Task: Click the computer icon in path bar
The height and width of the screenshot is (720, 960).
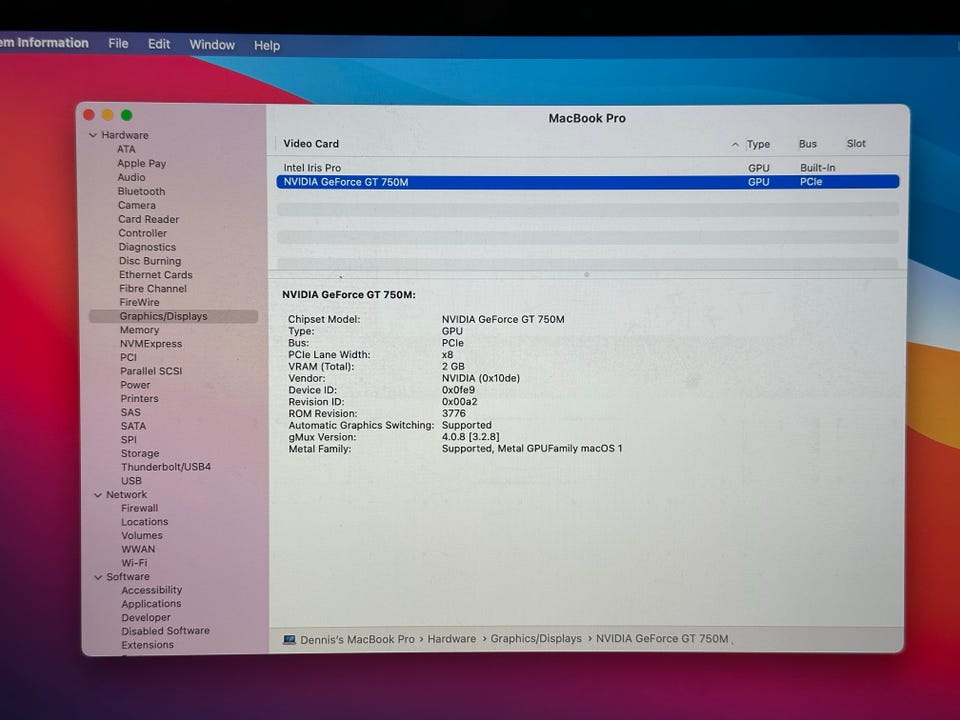Action: (x=289, y=640)
